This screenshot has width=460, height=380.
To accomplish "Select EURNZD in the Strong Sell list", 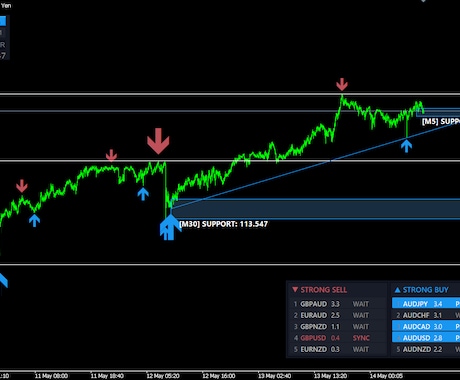I will (313, 349).
